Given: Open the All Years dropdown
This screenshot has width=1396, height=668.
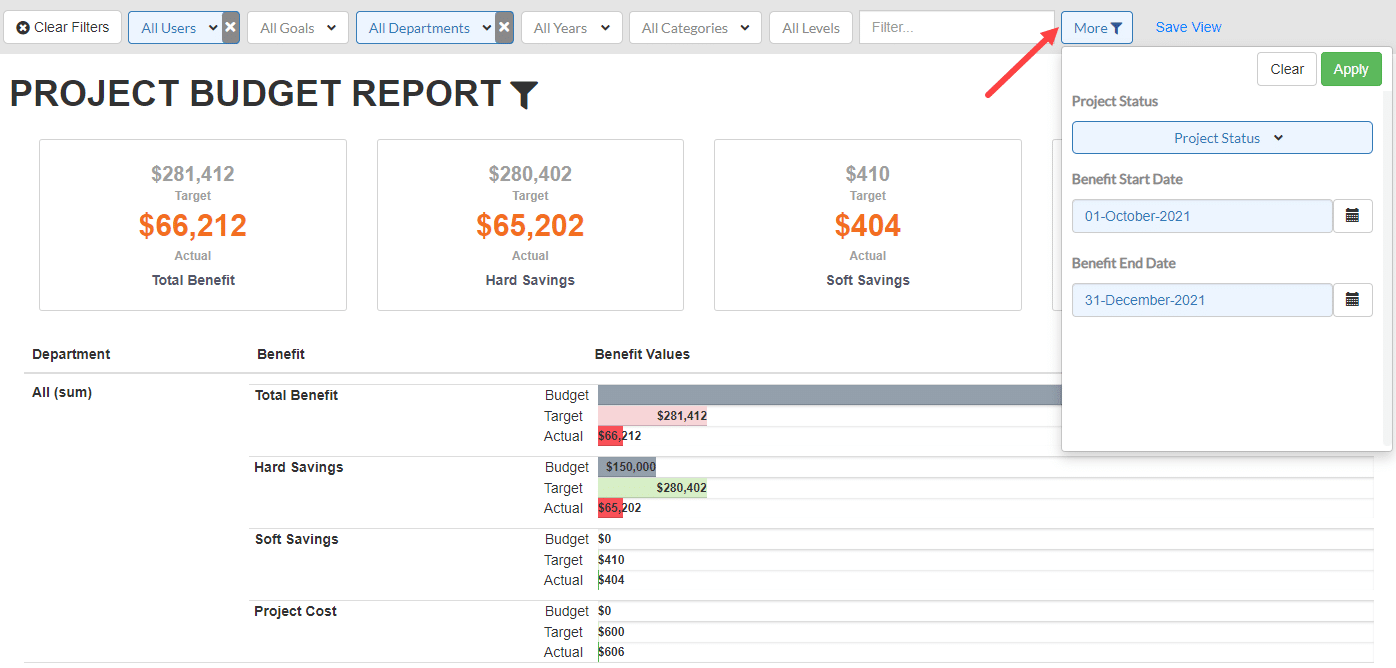Looking at the screenshot, I should [x=571, y=28].
